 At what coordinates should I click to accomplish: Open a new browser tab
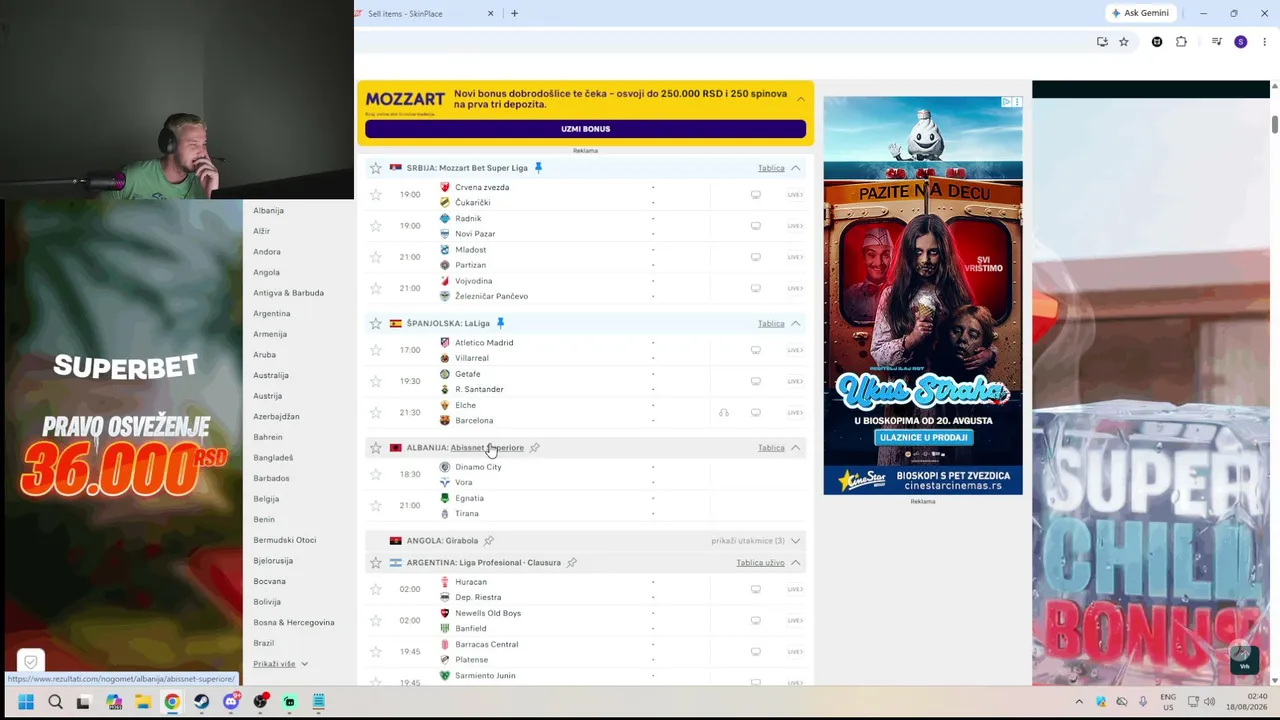click(514, 14)
